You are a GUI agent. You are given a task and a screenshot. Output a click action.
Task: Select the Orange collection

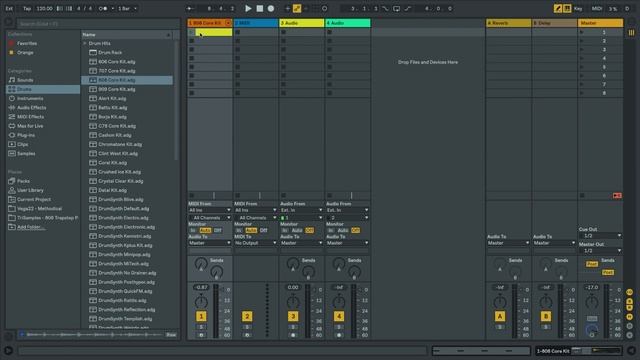pyautogui.click(x=25, y=52)
